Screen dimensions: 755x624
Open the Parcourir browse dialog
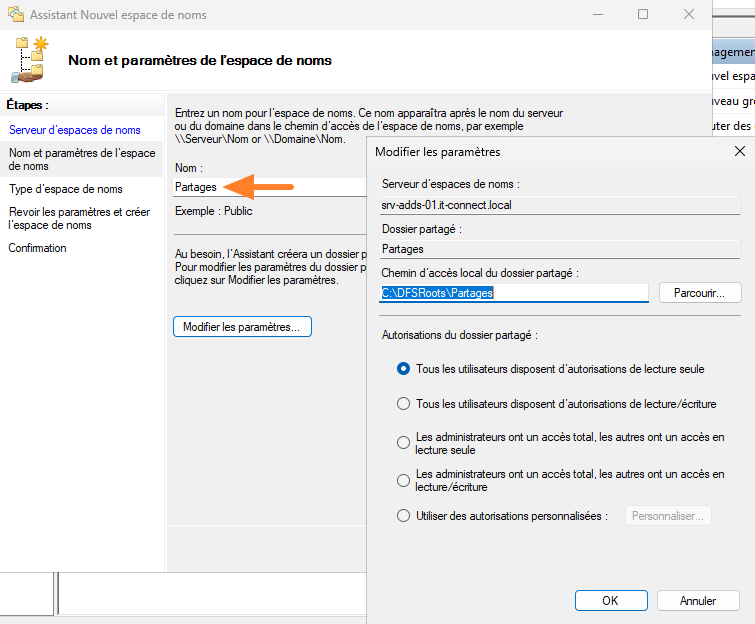[699, 293]
